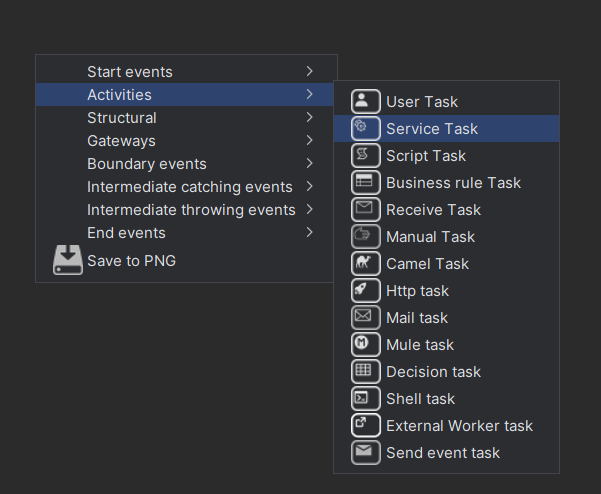601x494 pixels.
Task: Click the Receive Task envelope icon
Action: [366, 209]
